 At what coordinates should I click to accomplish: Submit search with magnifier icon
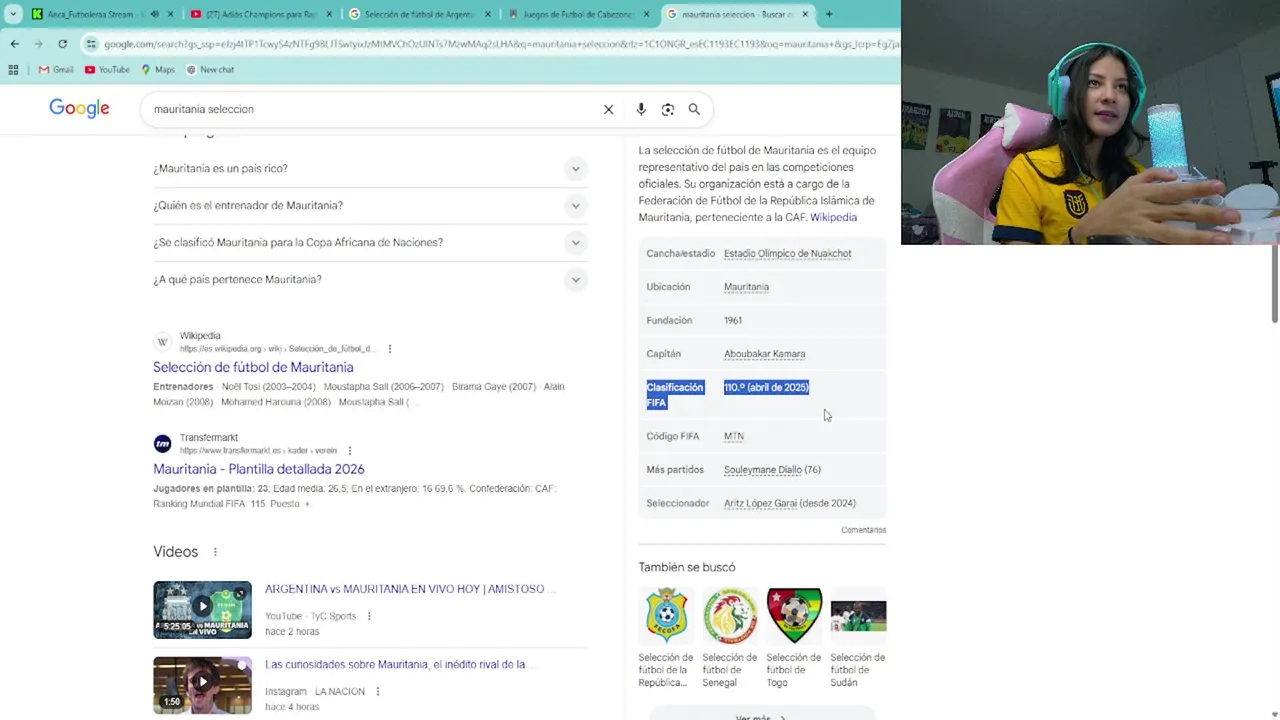pyautogui.click(x=694, y=109)
